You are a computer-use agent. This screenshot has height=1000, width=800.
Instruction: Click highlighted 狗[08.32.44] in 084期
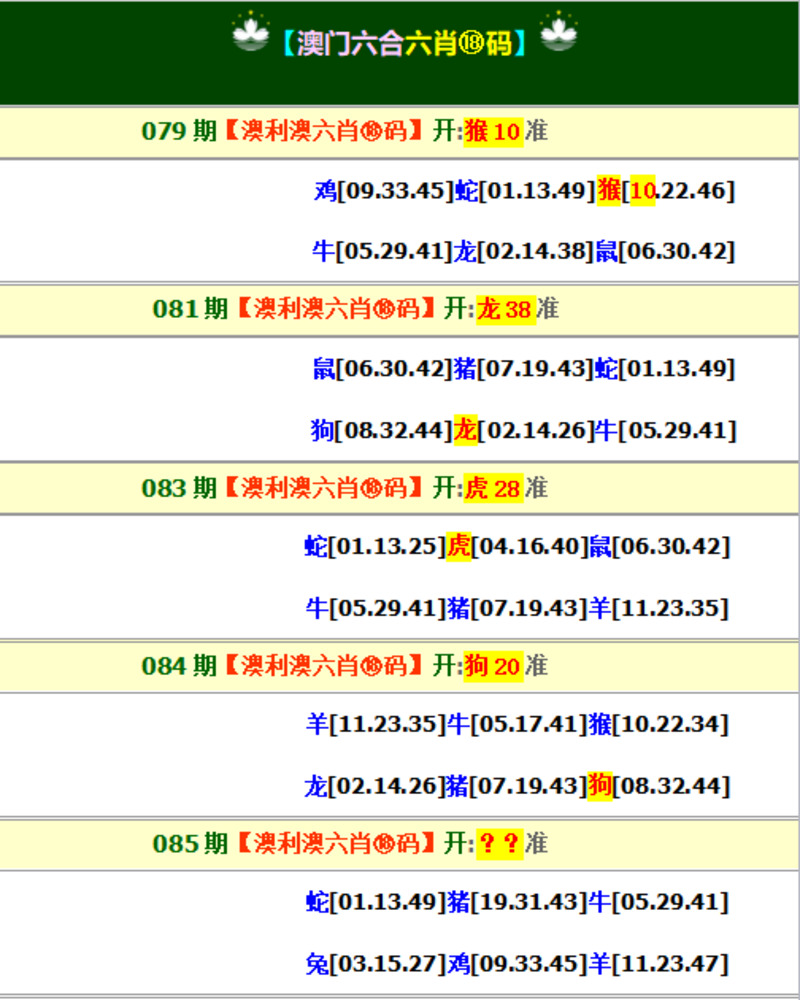click(x=659, y=786)
